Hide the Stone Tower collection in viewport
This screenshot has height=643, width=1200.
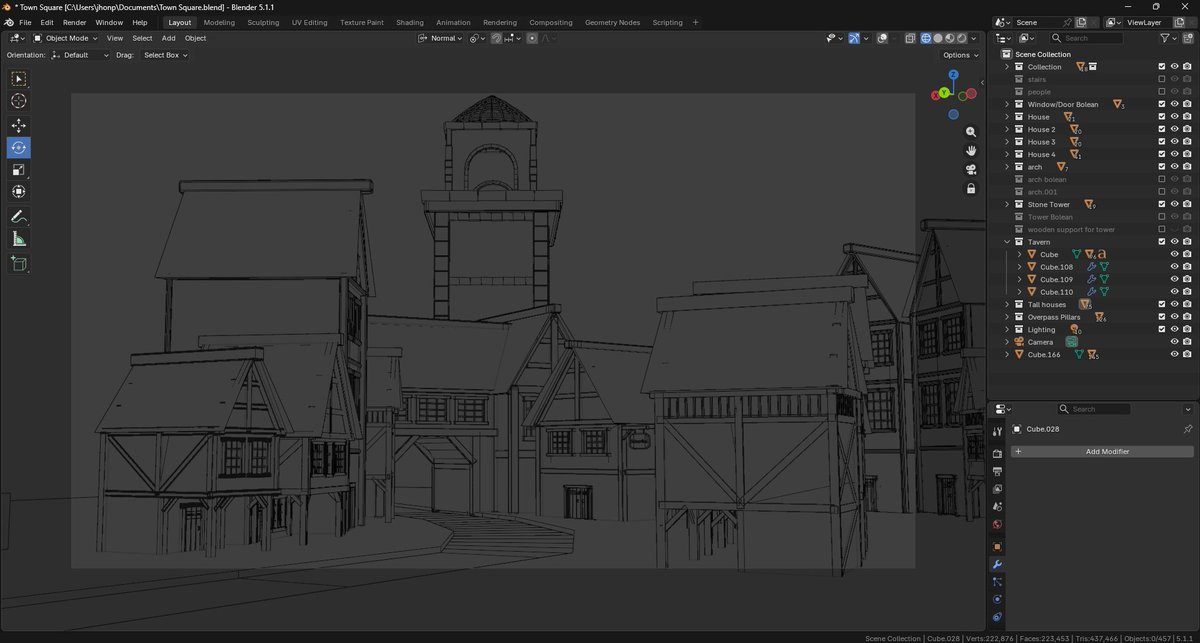point(1173,204)
